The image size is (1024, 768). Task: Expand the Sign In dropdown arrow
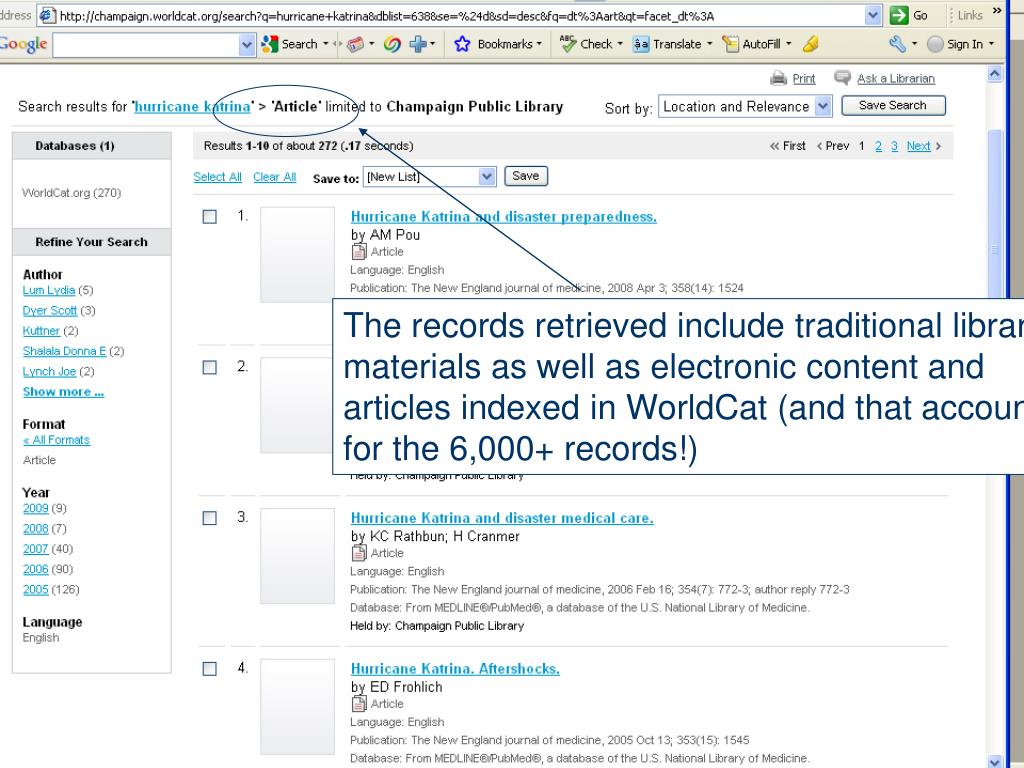click(x=991, y=44)
